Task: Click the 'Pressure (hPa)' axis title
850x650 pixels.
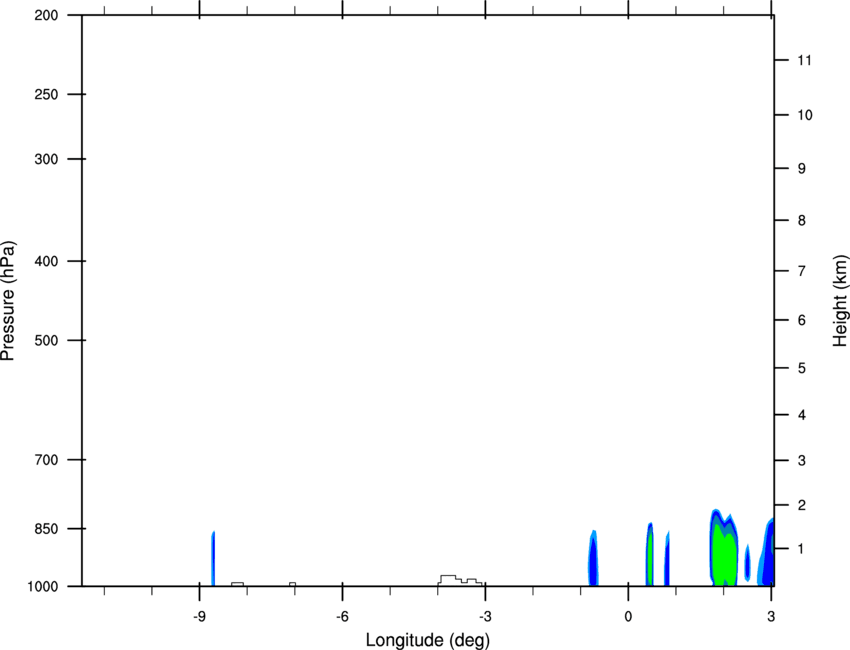Action: pyautogui.click(x=8, y=301)
